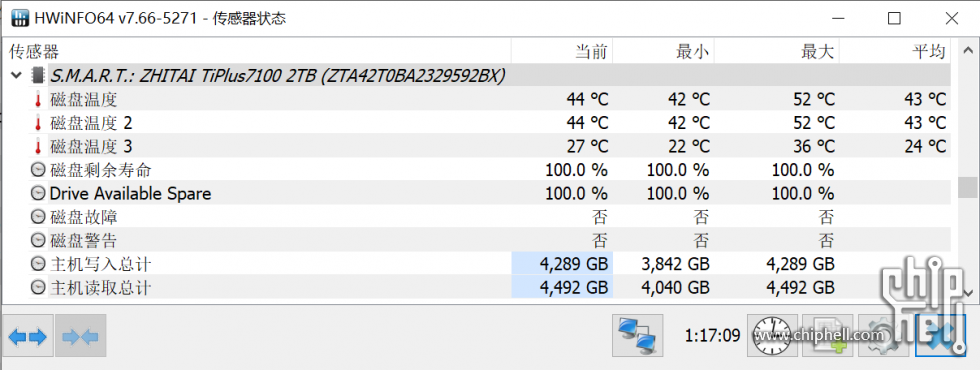Open the network remote monitoring computers icon
Viewport: 980px width, 370px height.
coord(638,336)
